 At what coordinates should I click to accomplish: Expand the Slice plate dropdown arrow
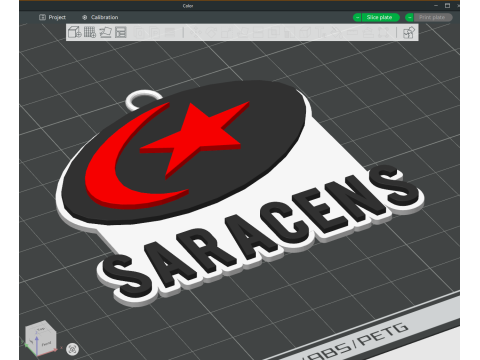click(x=357, y=17)
